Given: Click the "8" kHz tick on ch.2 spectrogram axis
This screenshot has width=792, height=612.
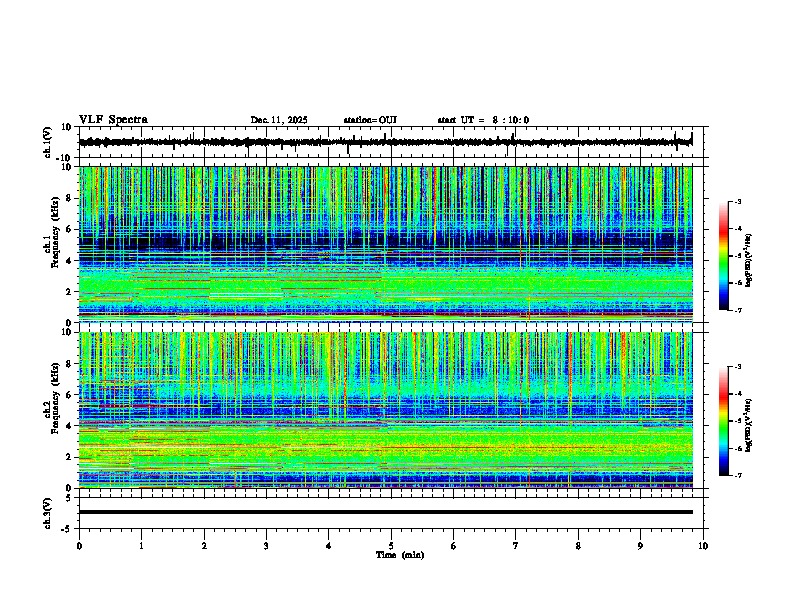Looking at the screenshot, I should (x=71, y=364).
